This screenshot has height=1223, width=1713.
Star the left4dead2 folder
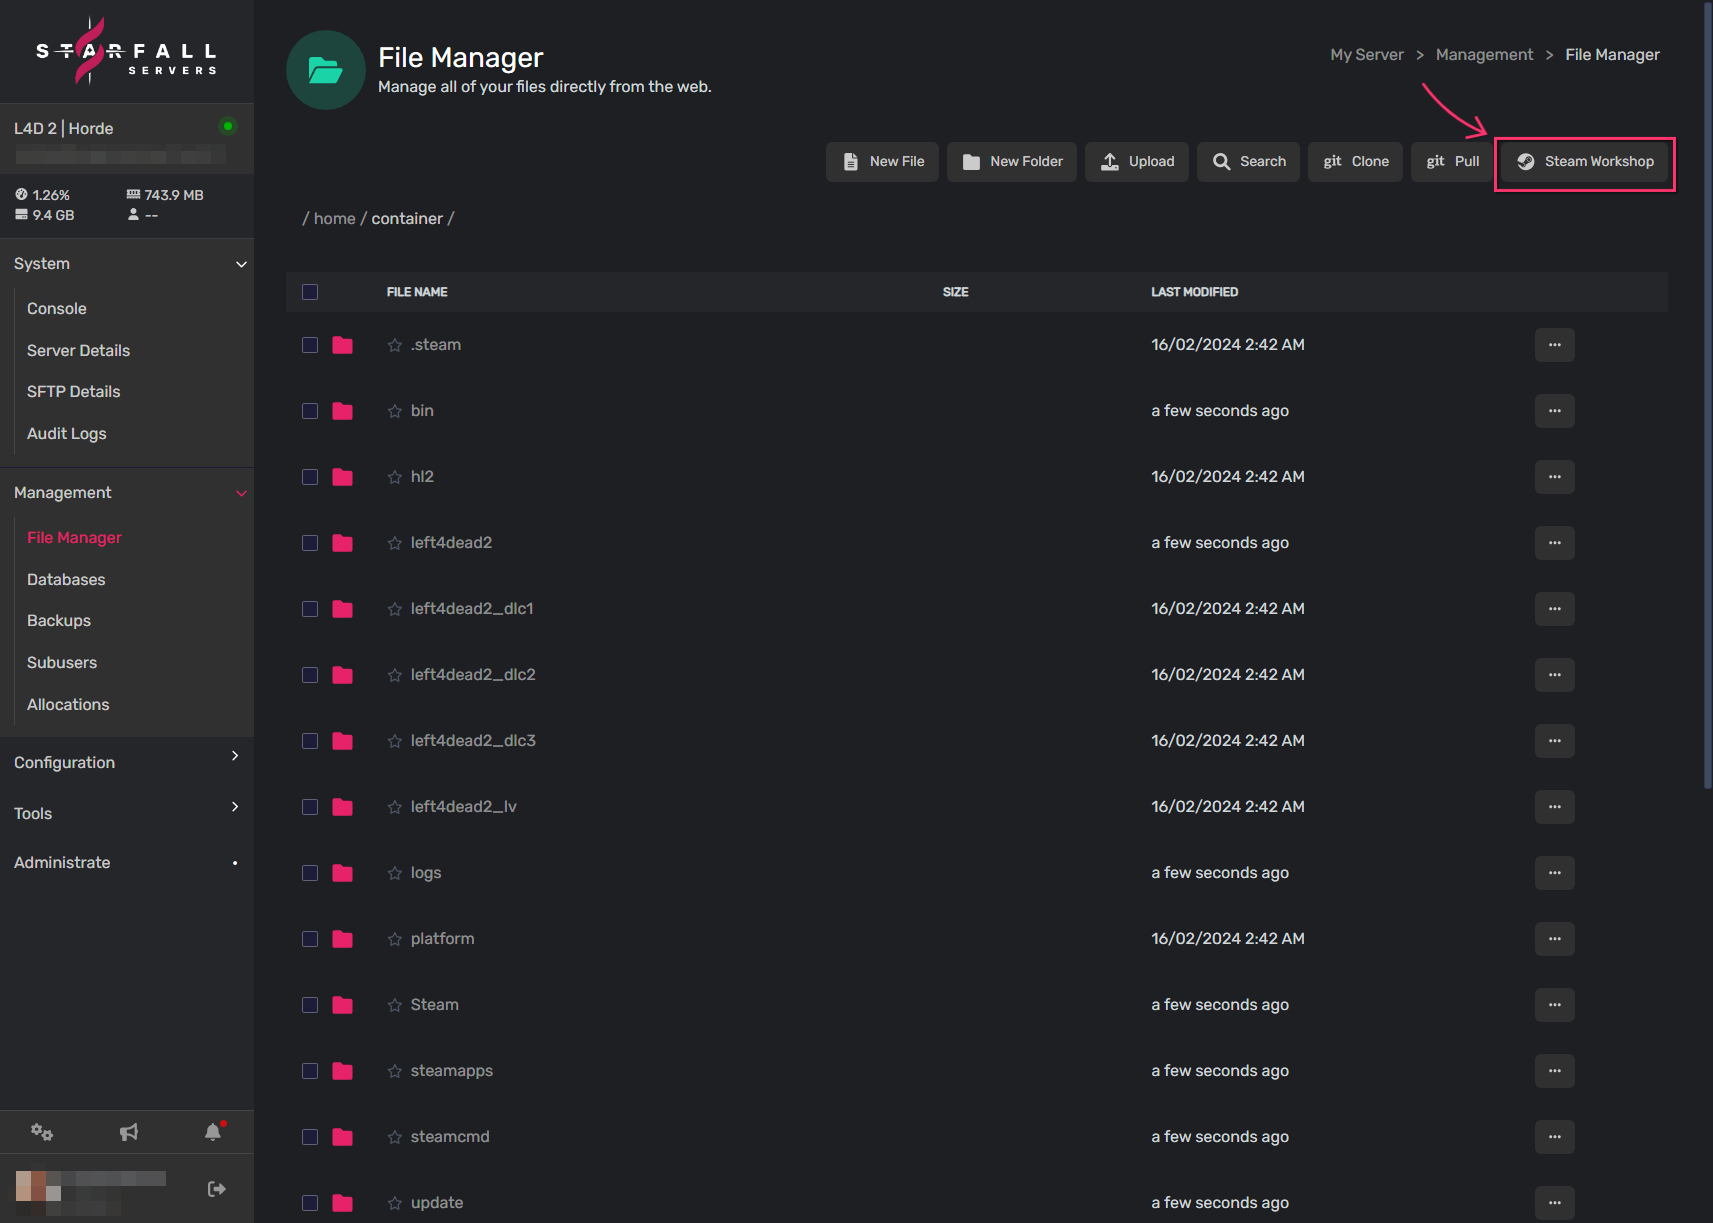tap(394, 543)
